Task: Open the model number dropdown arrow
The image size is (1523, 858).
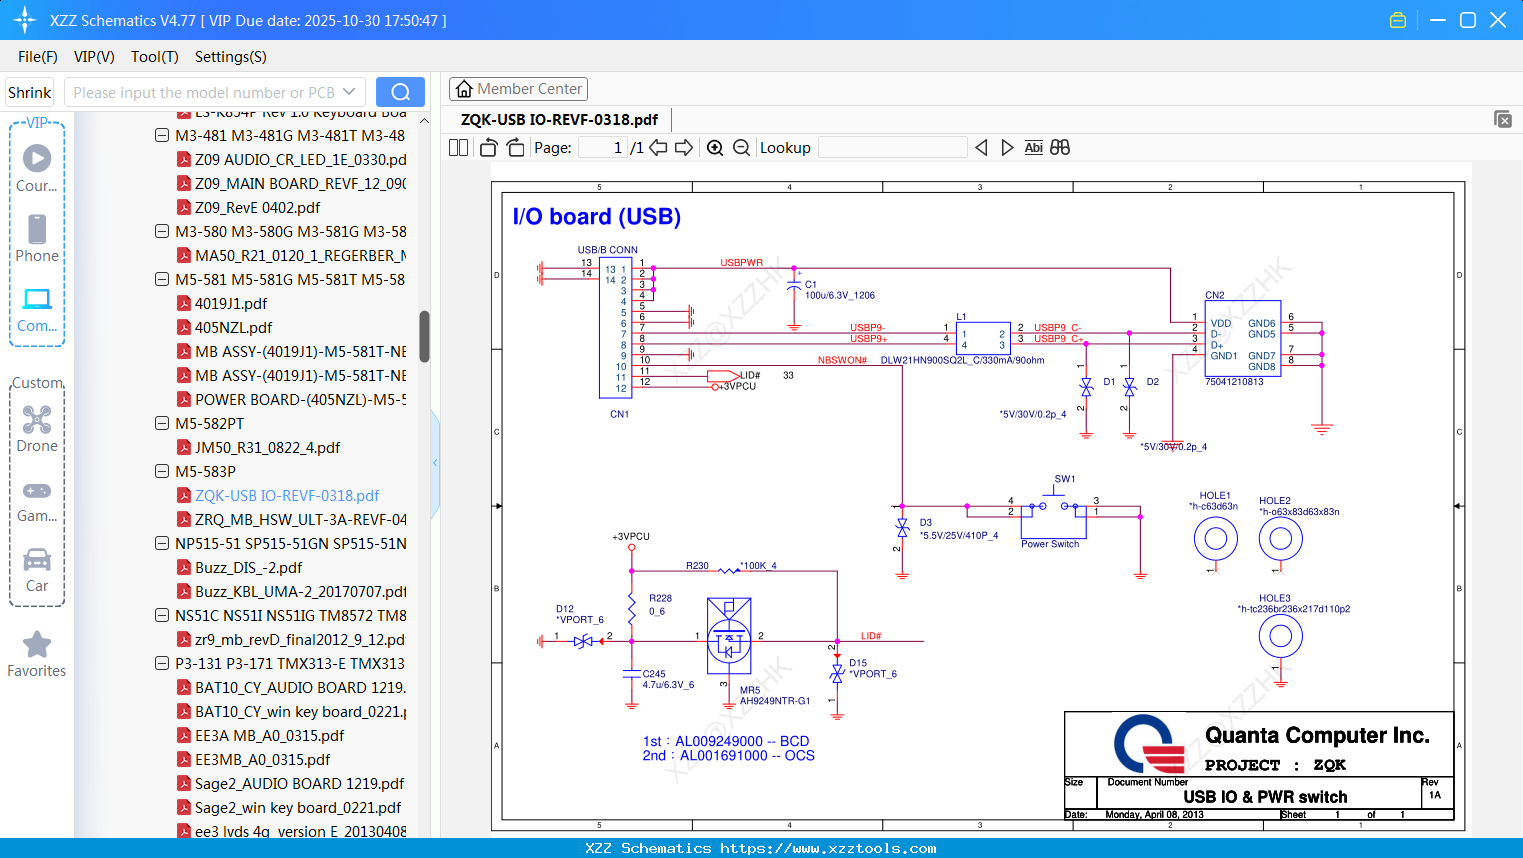Action: (349, 92)
